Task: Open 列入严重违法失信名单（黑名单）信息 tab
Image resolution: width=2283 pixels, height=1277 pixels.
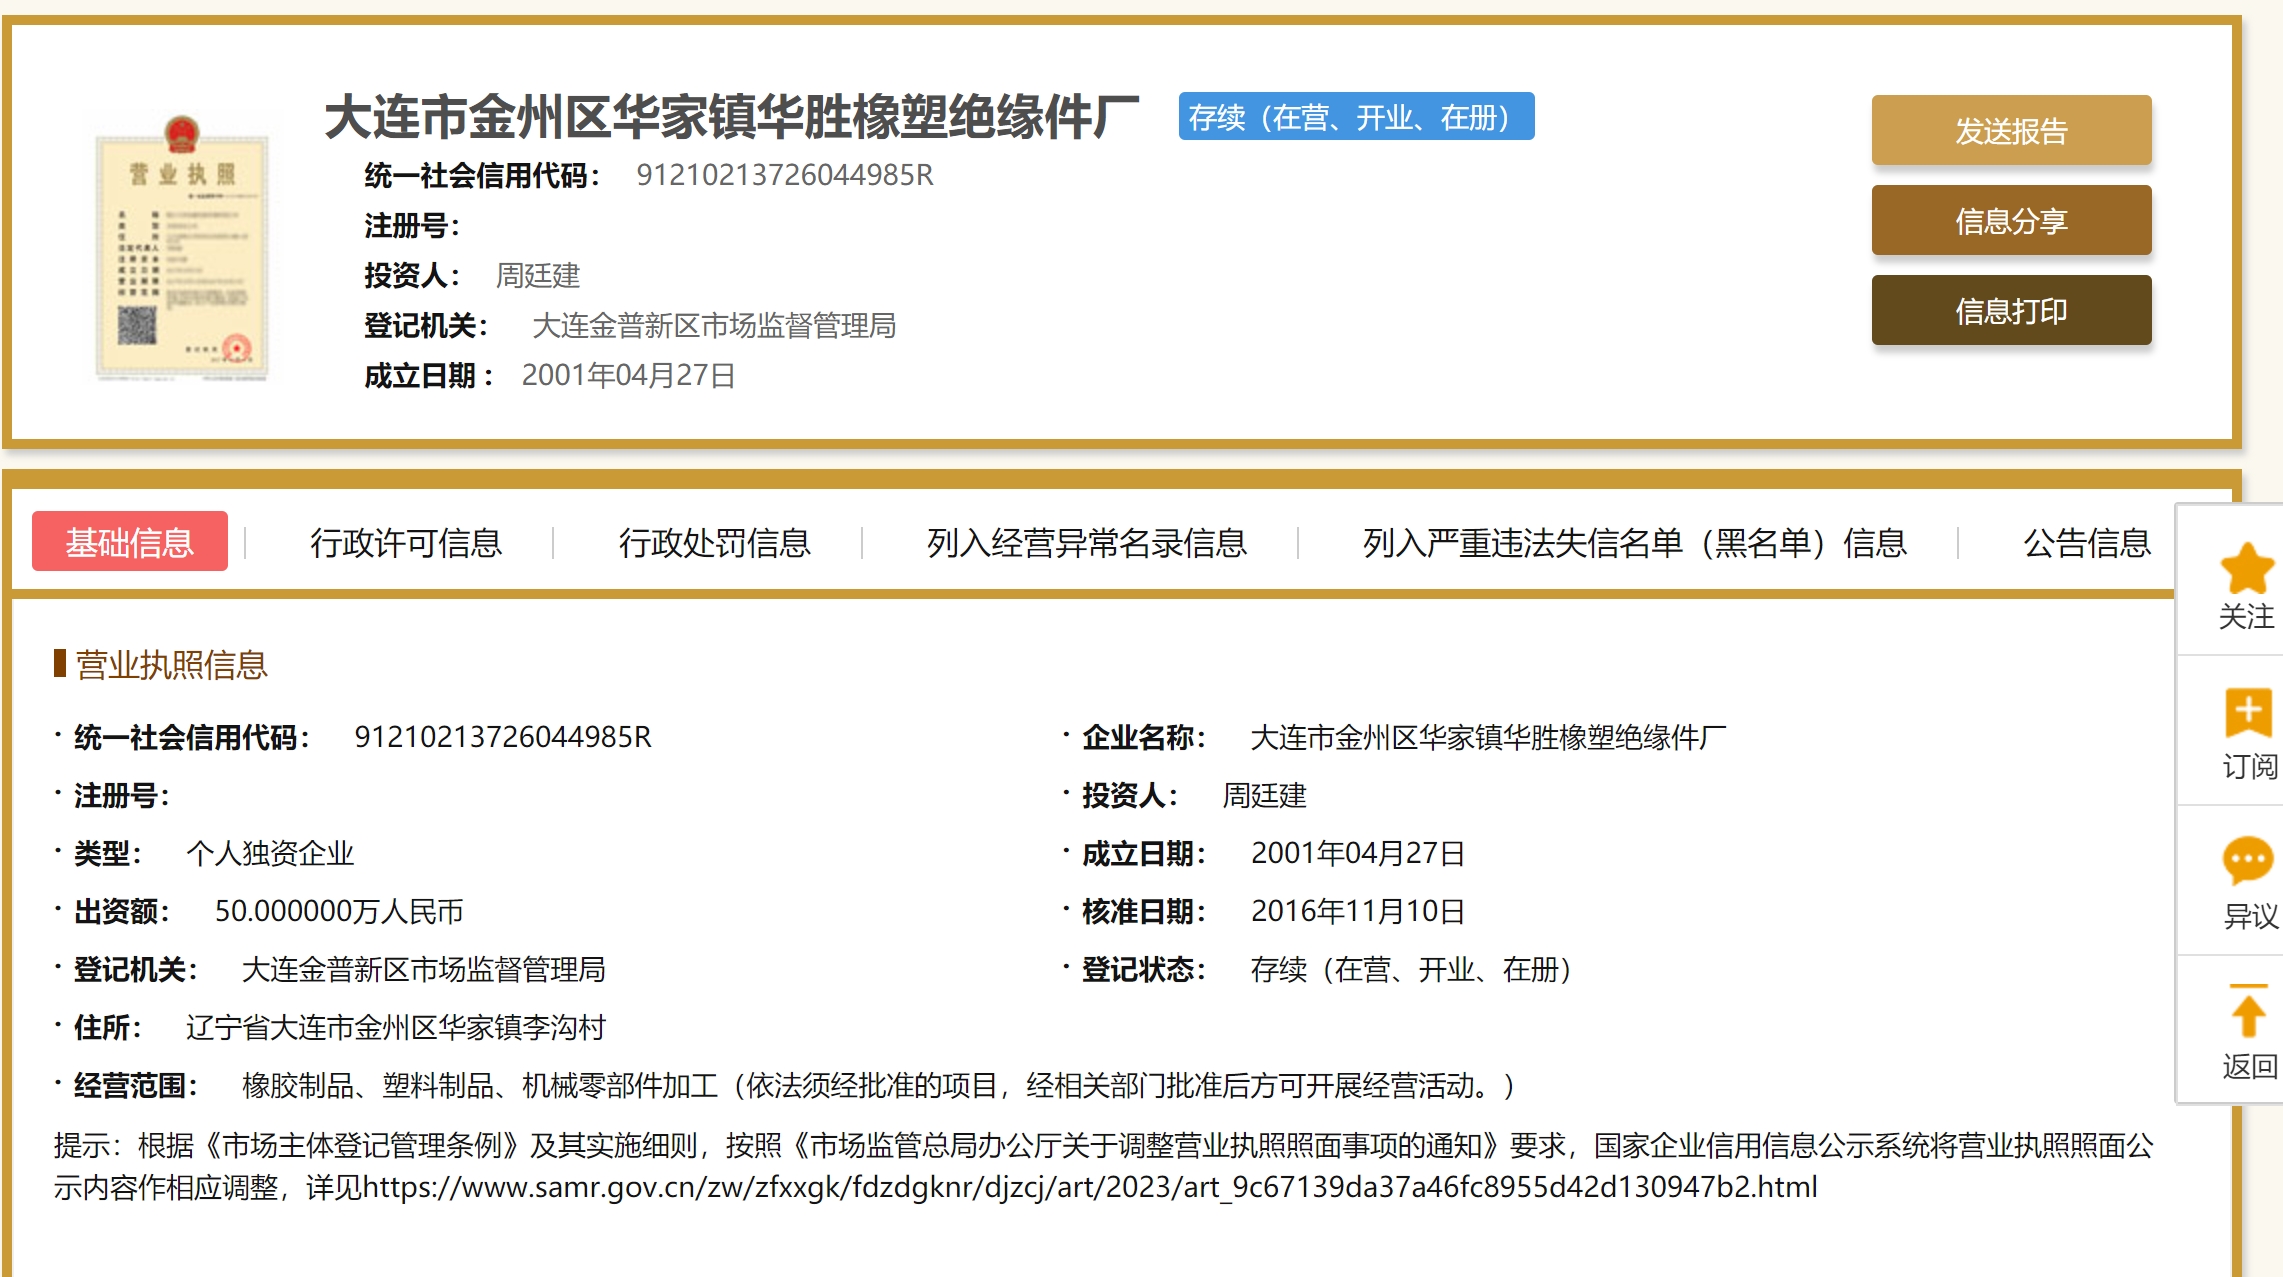Action: (x=1634, y=542)
